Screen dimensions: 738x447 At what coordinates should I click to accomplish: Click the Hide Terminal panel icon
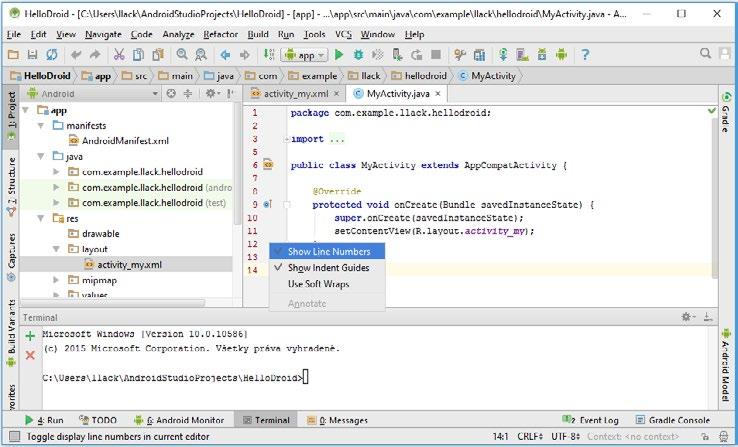(708, 317)
